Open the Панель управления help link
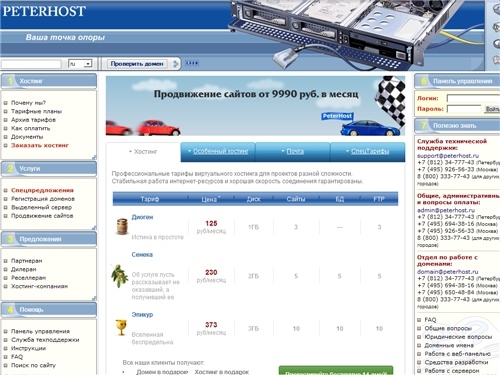Viewport: 500px width, 375px height. click(x=40, y=331)
